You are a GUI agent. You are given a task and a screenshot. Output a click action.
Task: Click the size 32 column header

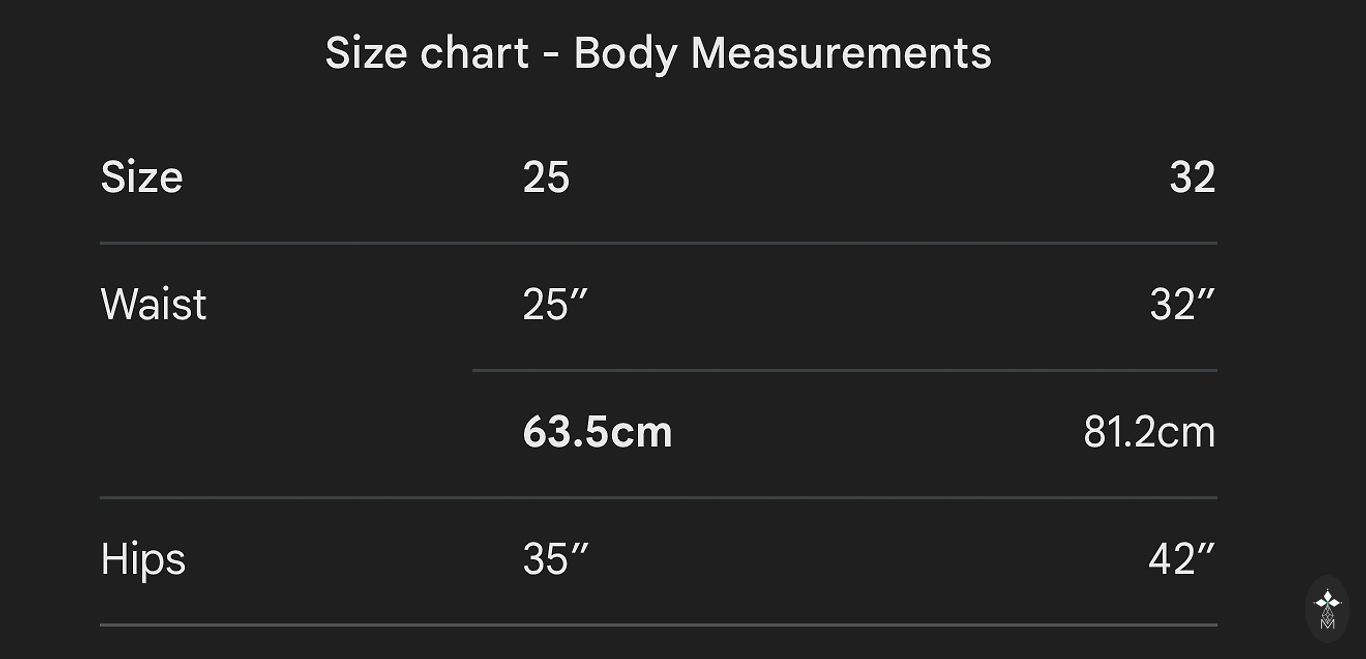click(x=1192, y=178)
